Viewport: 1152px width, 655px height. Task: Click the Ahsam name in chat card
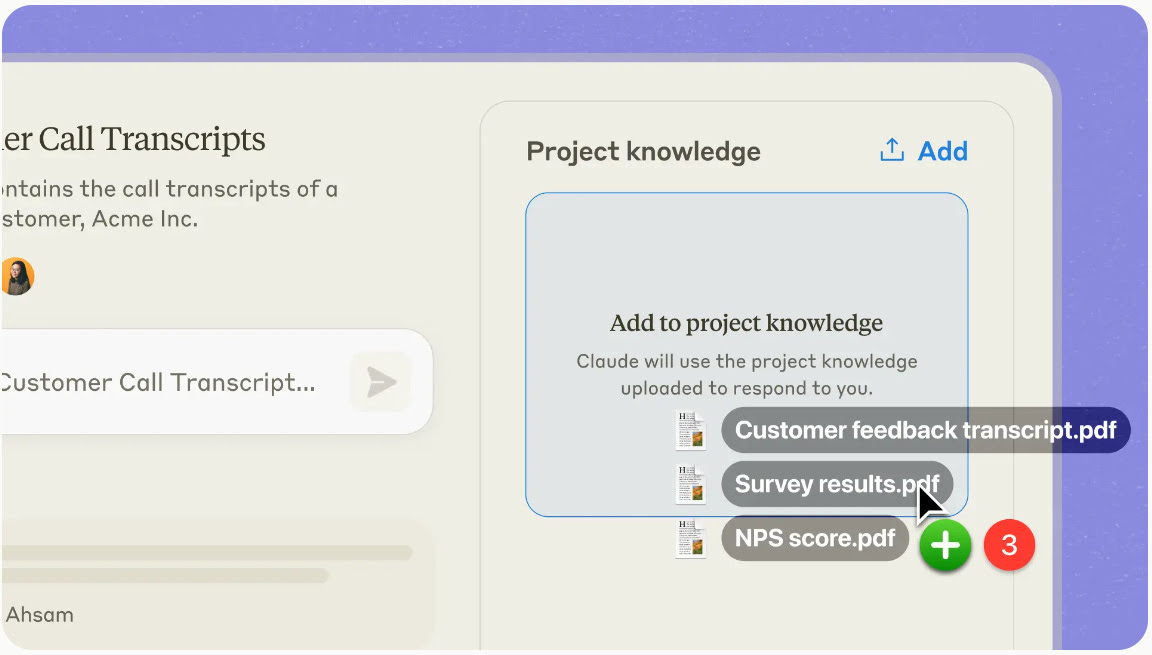pyautogui.click(x=40, y=615)
